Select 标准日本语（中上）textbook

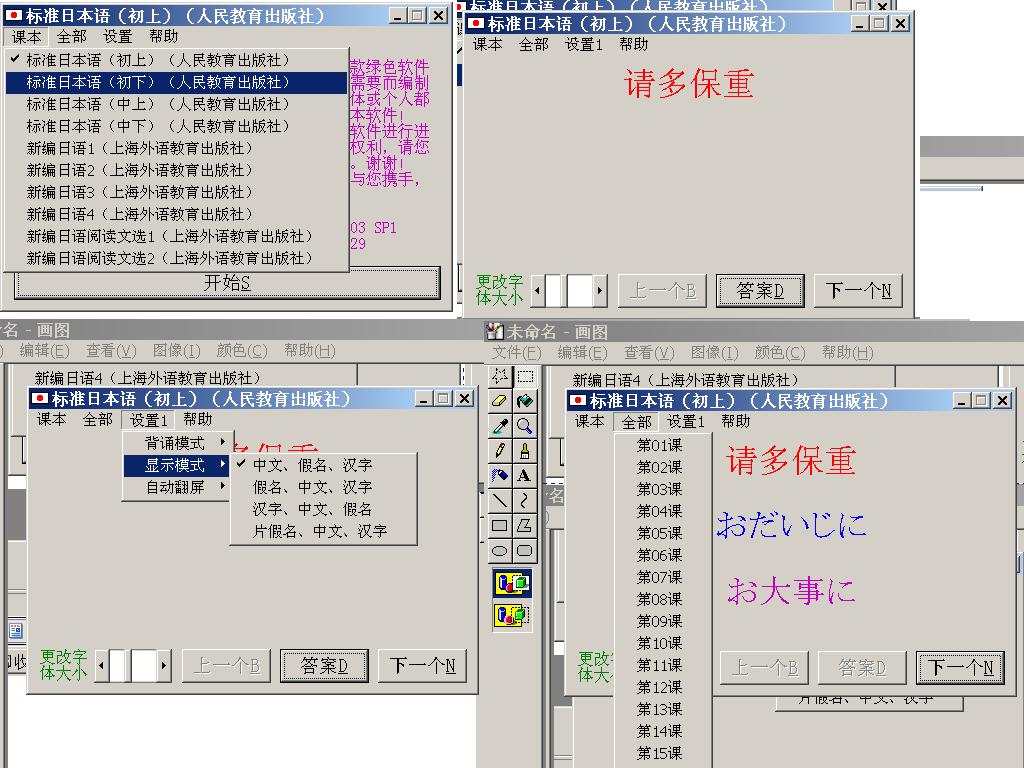point(176,104)
